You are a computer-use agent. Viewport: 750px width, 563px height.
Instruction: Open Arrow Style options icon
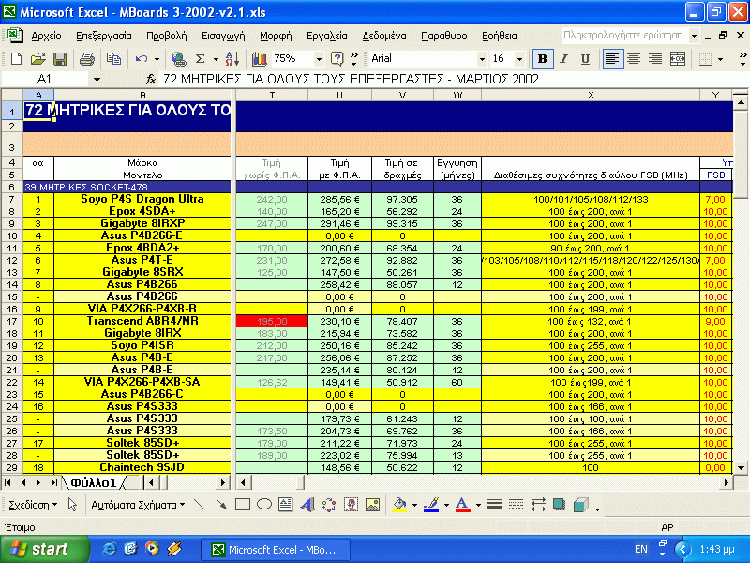pyautogui.click(x=538, y=504)
